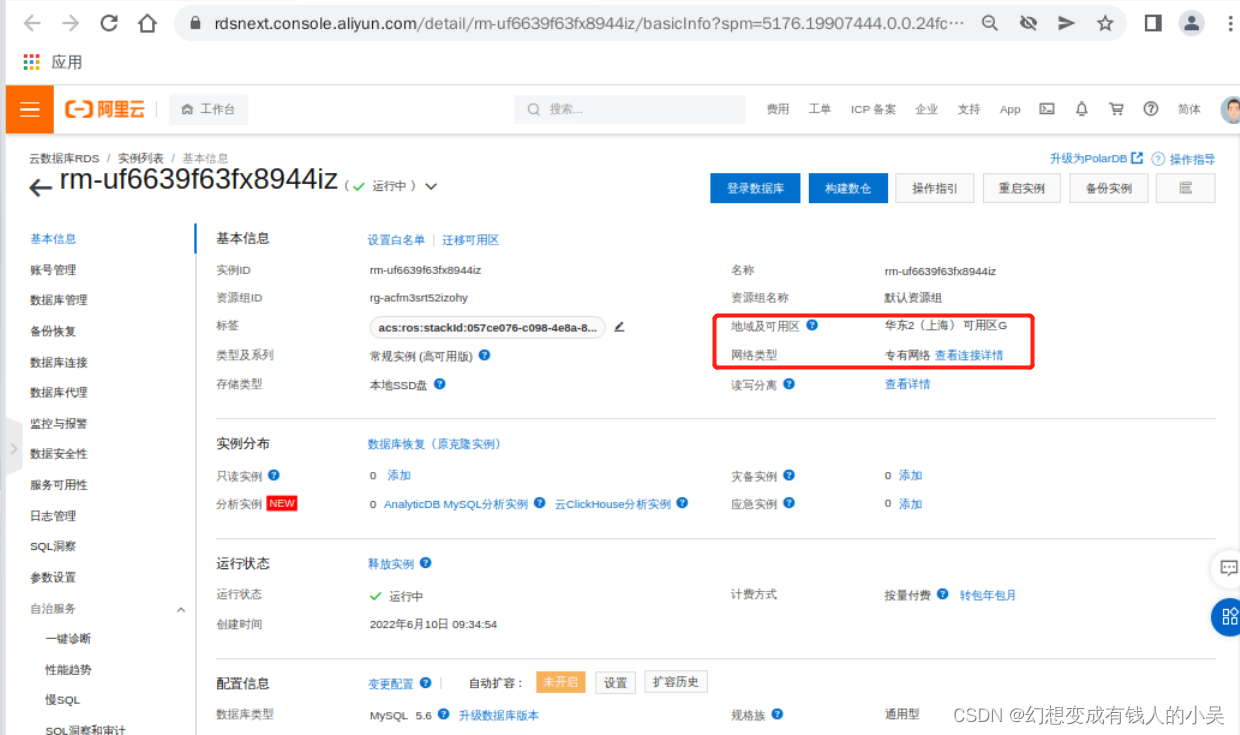Image resolution: width=1240 pixels, height=735 pixels.
Task: Expand the instance running status dropdown arrow
Action: (x=430, y=186)
